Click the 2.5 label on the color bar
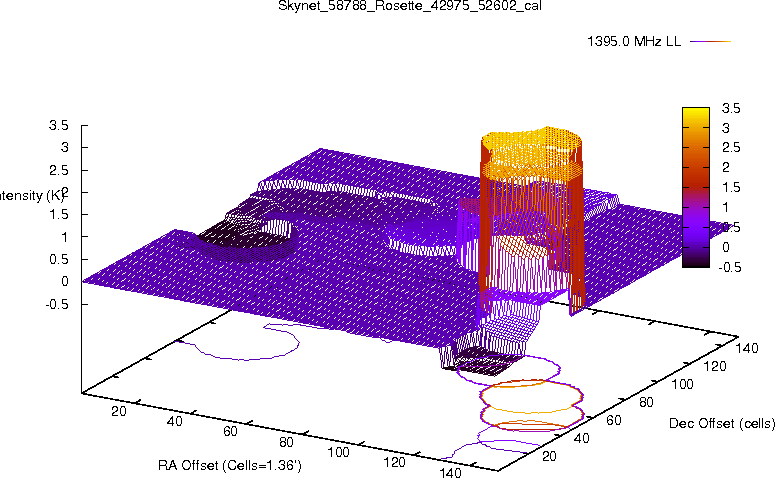775x478 pixels. [x=731, y=147]
